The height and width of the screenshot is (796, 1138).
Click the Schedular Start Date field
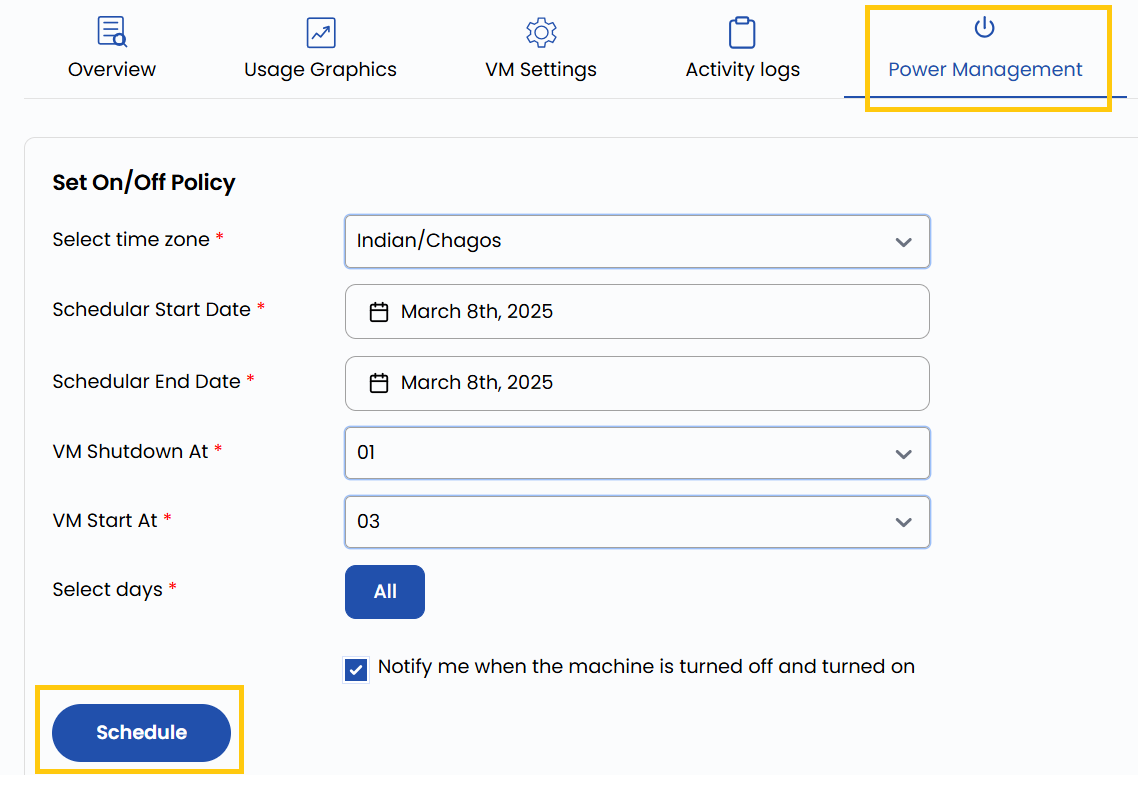637,311
